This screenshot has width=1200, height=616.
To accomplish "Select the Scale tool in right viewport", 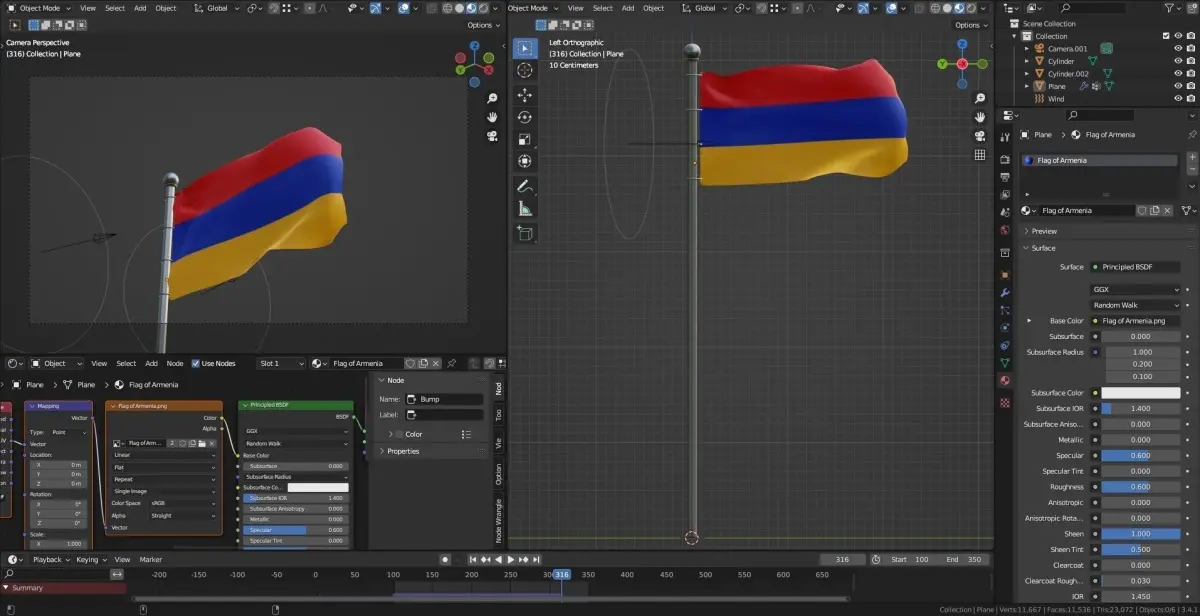I will point(525,139).
